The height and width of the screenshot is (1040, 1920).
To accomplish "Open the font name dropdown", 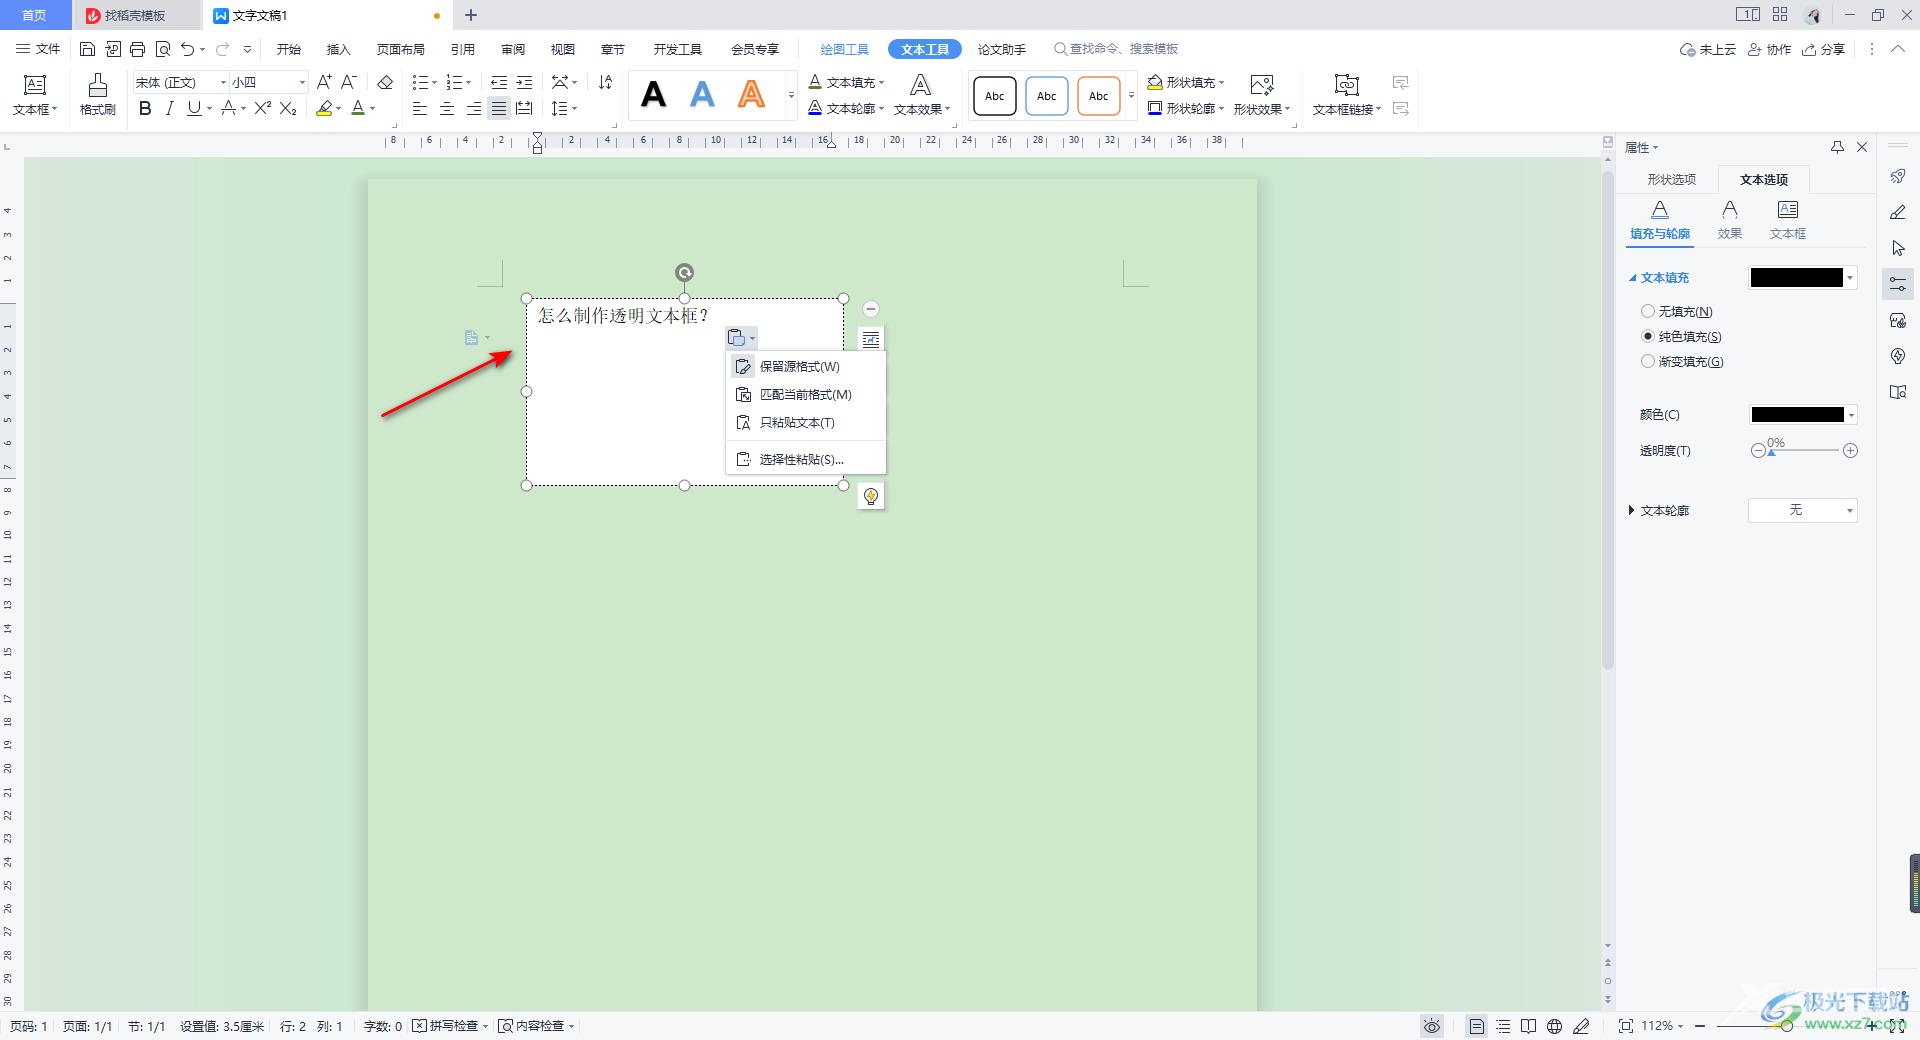I will coord(223,82).
